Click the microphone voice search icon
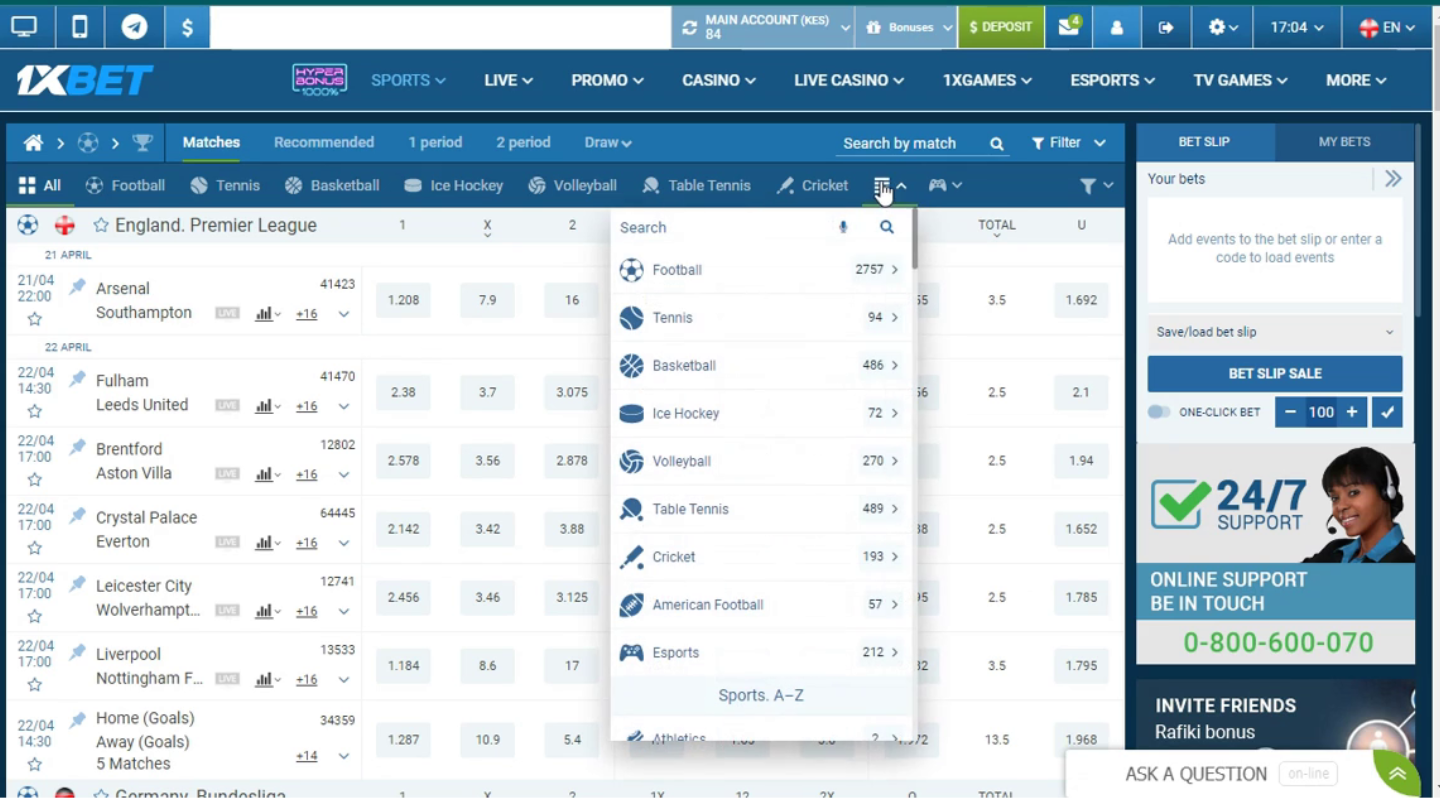This screenshot has height=810, width=1440. pyautogui.click(x=843, y=227)
